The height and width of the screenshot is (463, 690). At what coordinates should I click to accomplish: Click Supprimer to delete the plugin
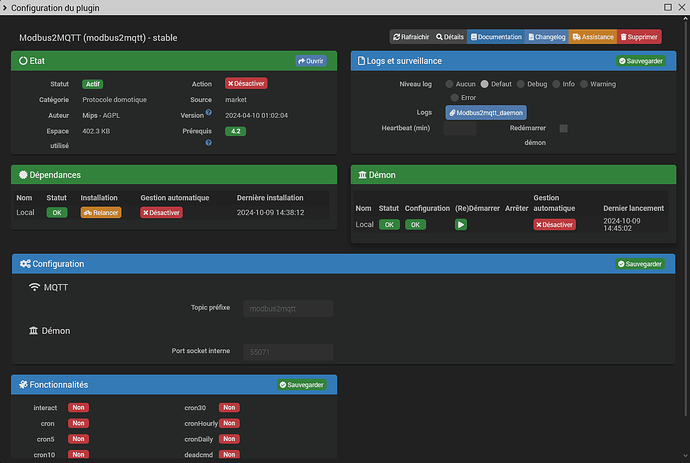[639, 37]
